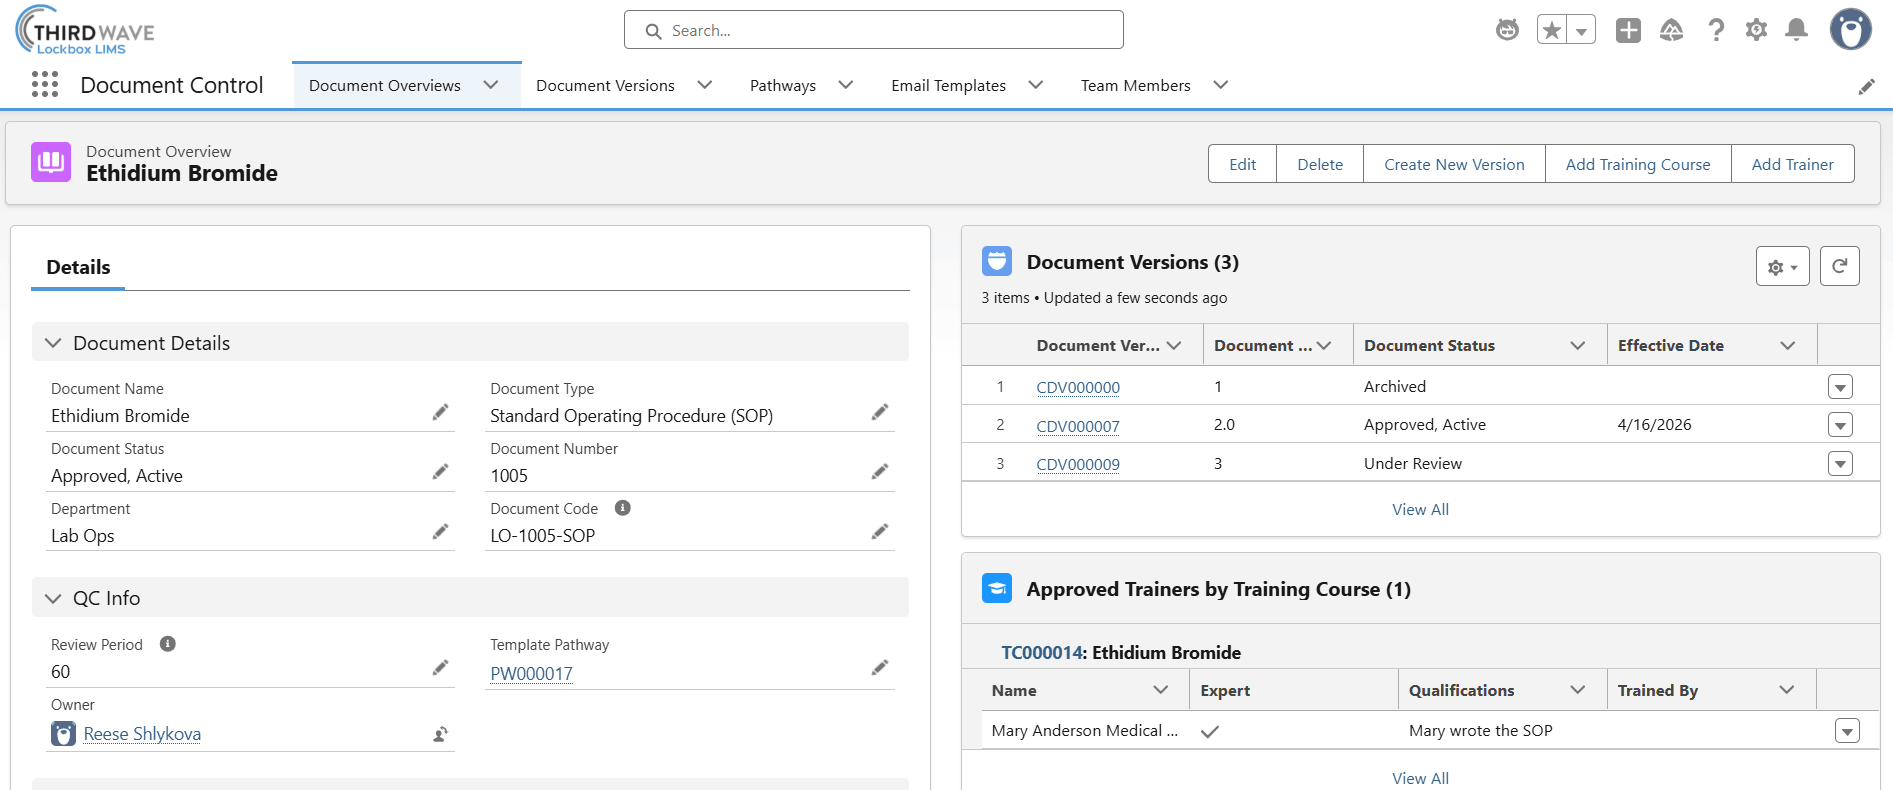
Task: Edit Document Name field pencil
Action: 440,412
